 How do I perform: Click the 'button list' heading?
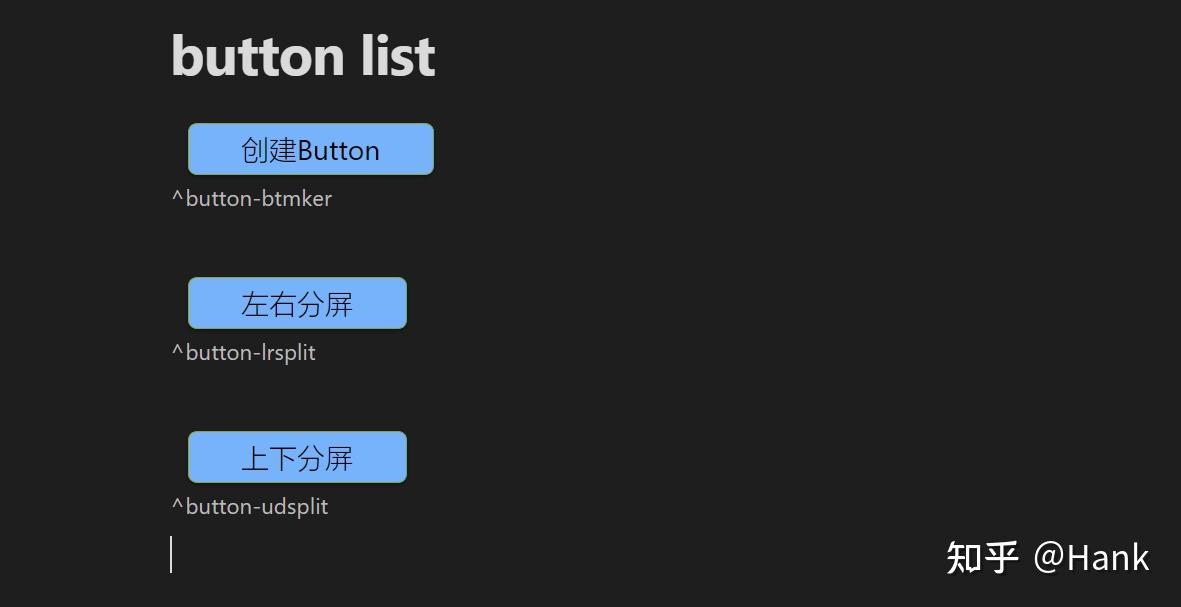click(302, 55)
